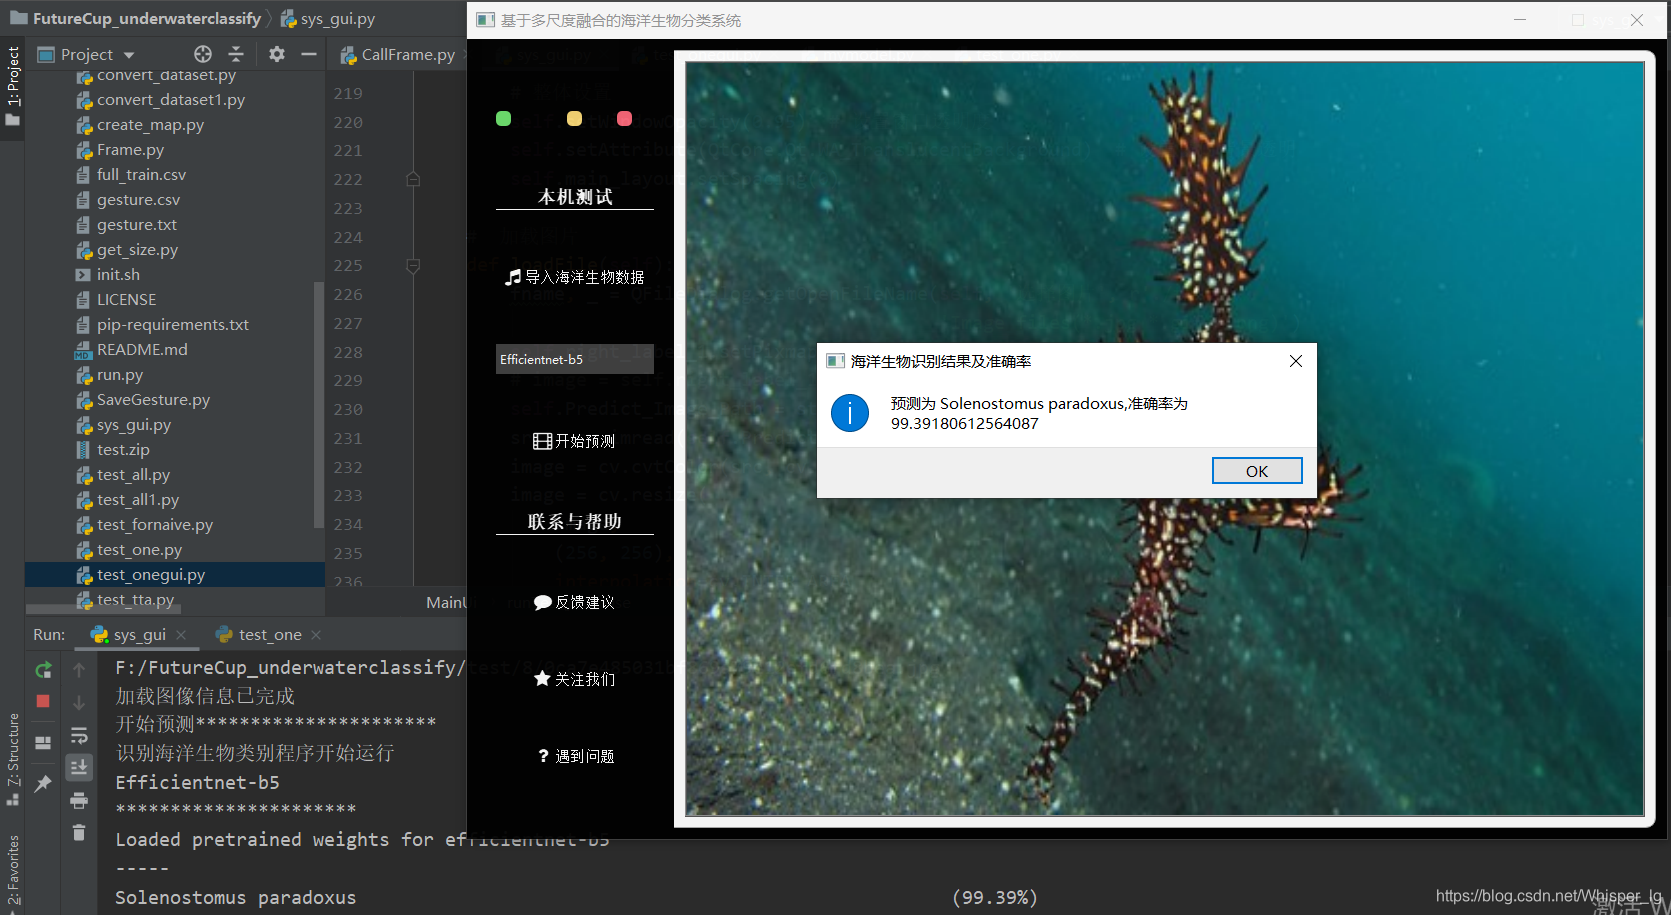
Task: Click the locate current file target icon
Action: (x=203, y=54)
